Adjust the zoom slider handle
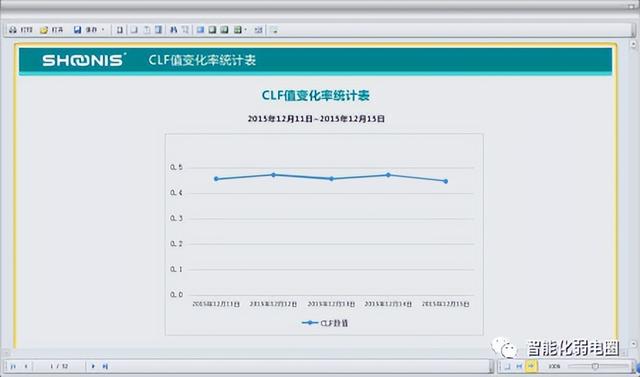This screenshot has width=640, height=377. (595, 366)
